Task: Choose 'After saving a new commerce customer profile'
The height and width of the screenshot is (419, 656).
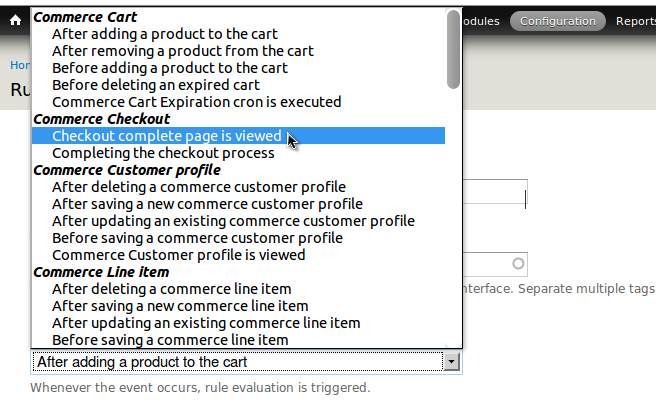Action: click(x=207, y=204)
